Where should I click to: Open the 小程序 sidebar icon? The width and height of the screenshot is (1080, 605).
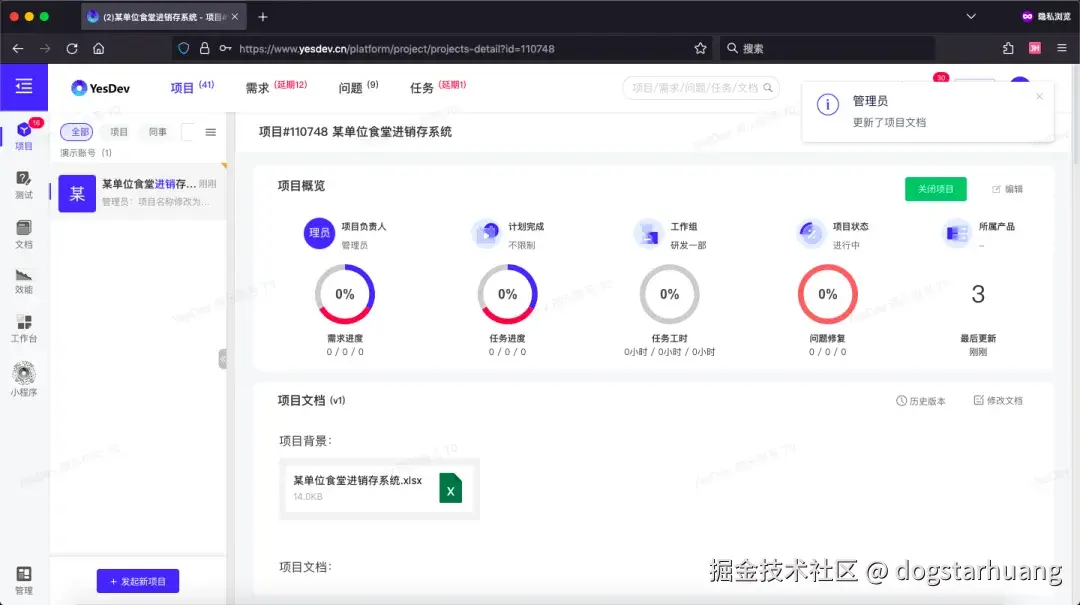point(24,378)
